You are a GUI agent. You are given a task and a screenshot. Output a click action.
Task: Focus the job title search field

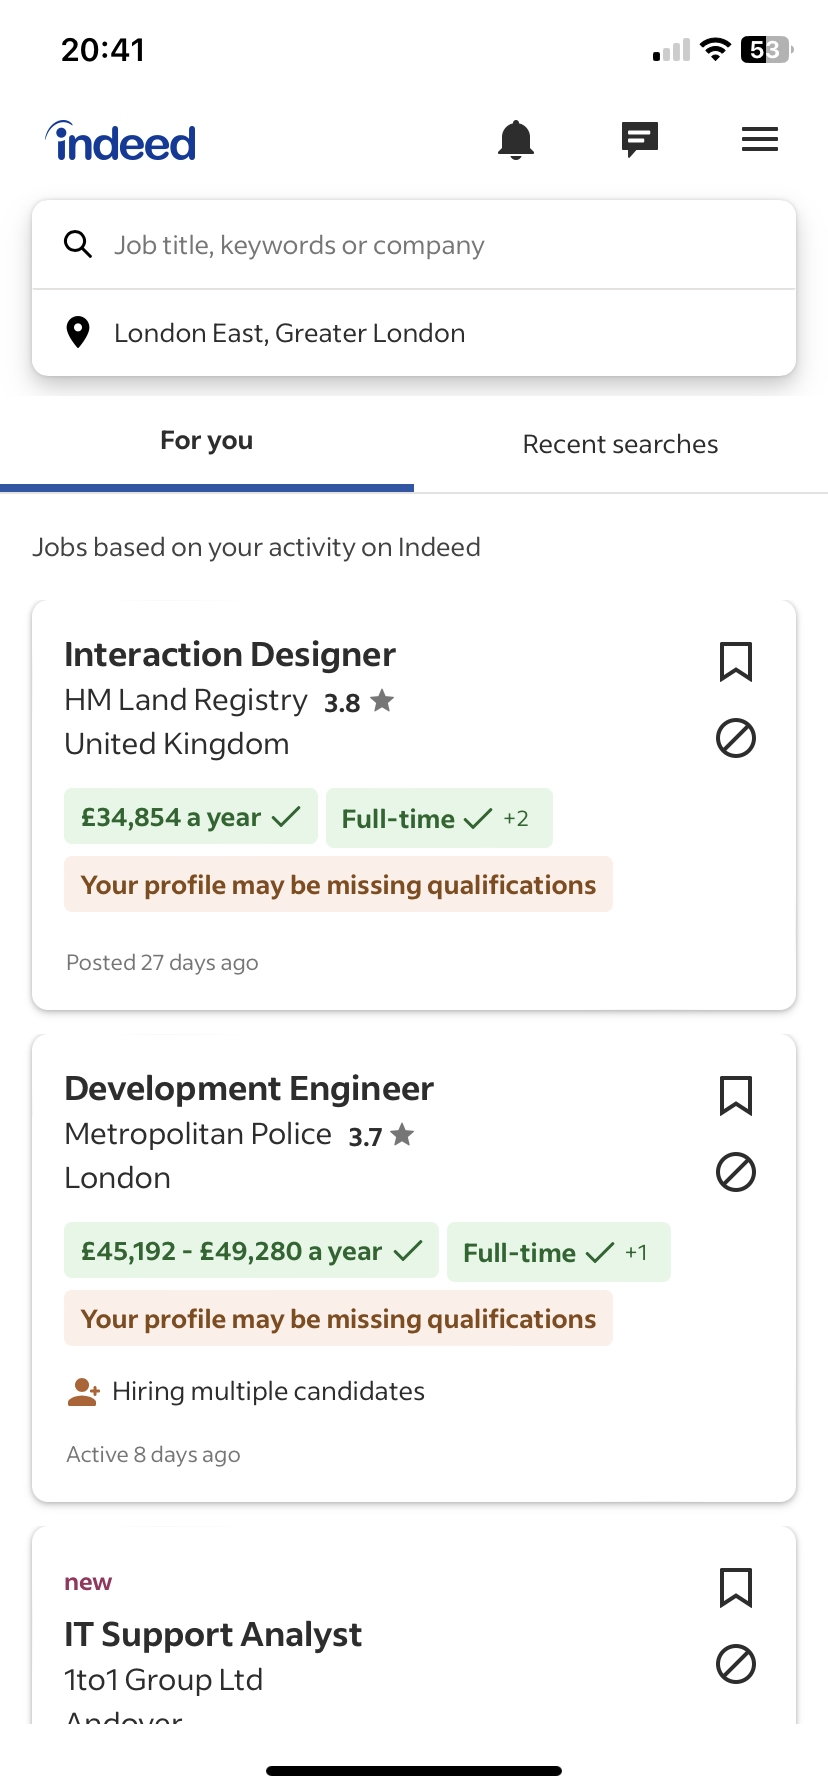pyautogui.click(x=440, y=245)
